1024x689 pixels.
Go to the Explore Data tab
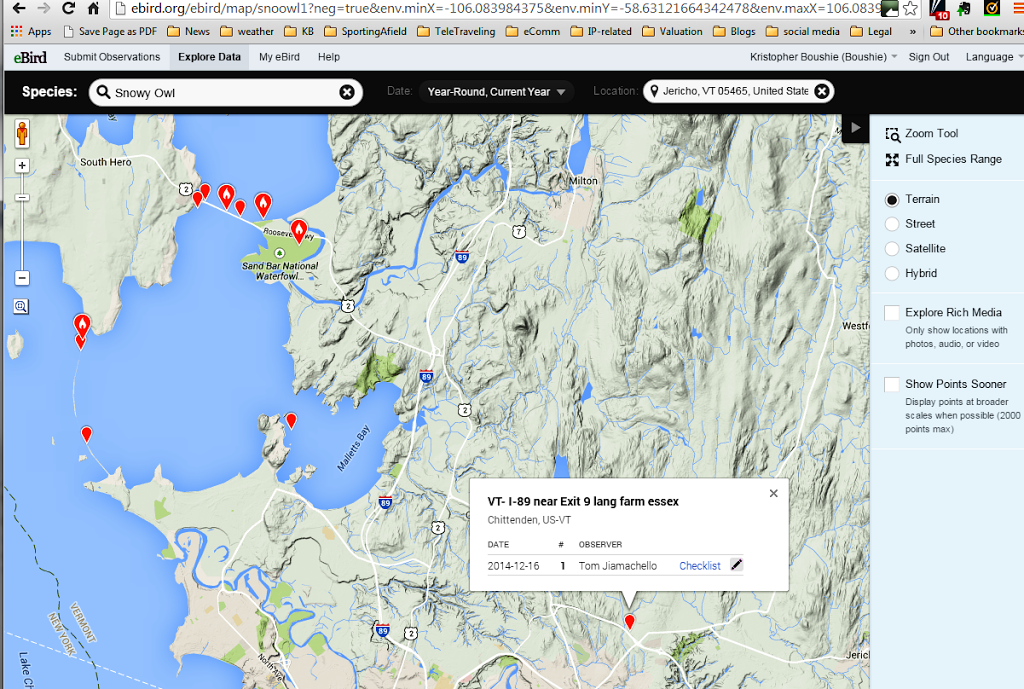(210, 57)
